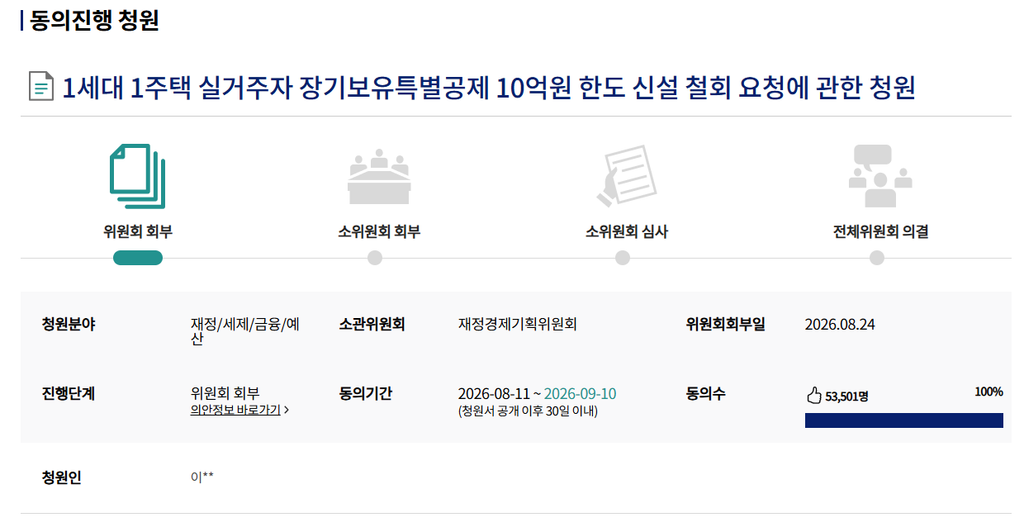Click the 전체위원회 의결 step label
Image resolution: width=1024 pixels, height=523 pixels.
pos(880,231)
